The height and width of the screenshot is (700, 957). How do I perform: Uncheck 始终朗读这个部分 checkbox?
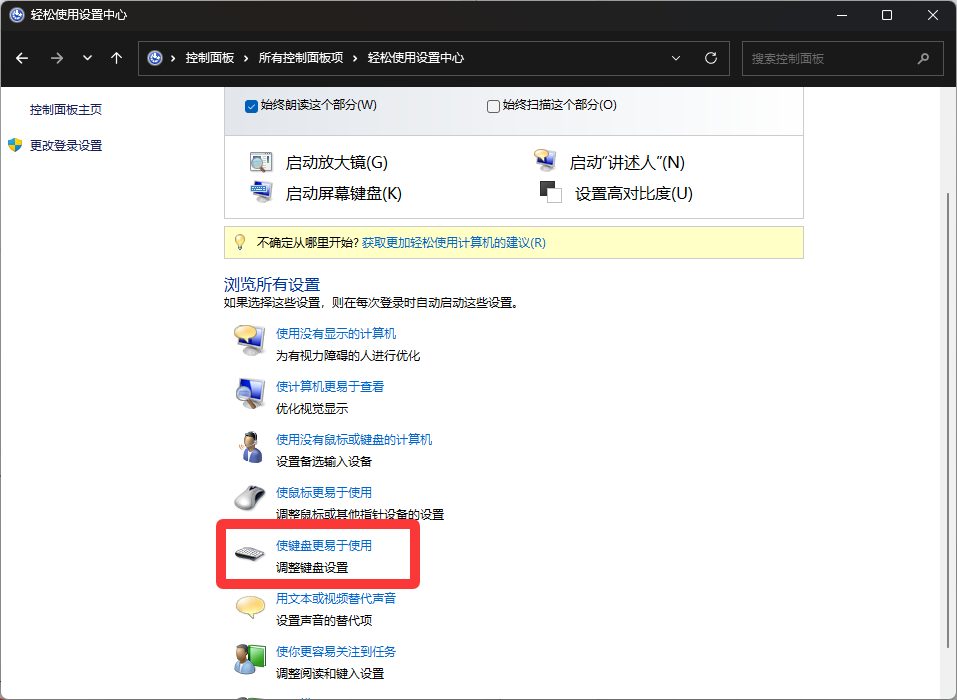pos(252,106)
